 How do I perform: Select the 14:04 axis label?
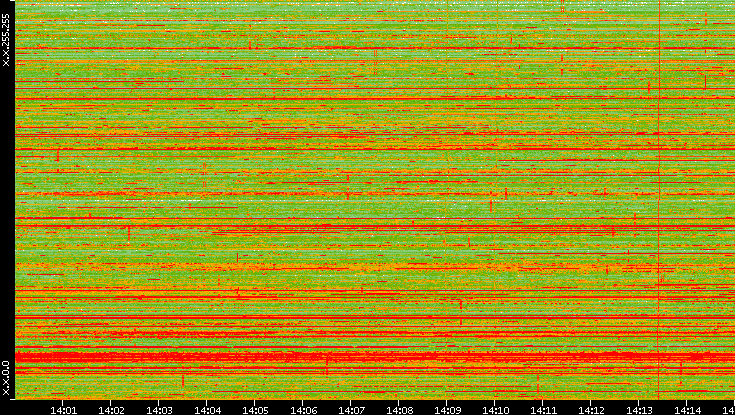[x=207, y=410]
